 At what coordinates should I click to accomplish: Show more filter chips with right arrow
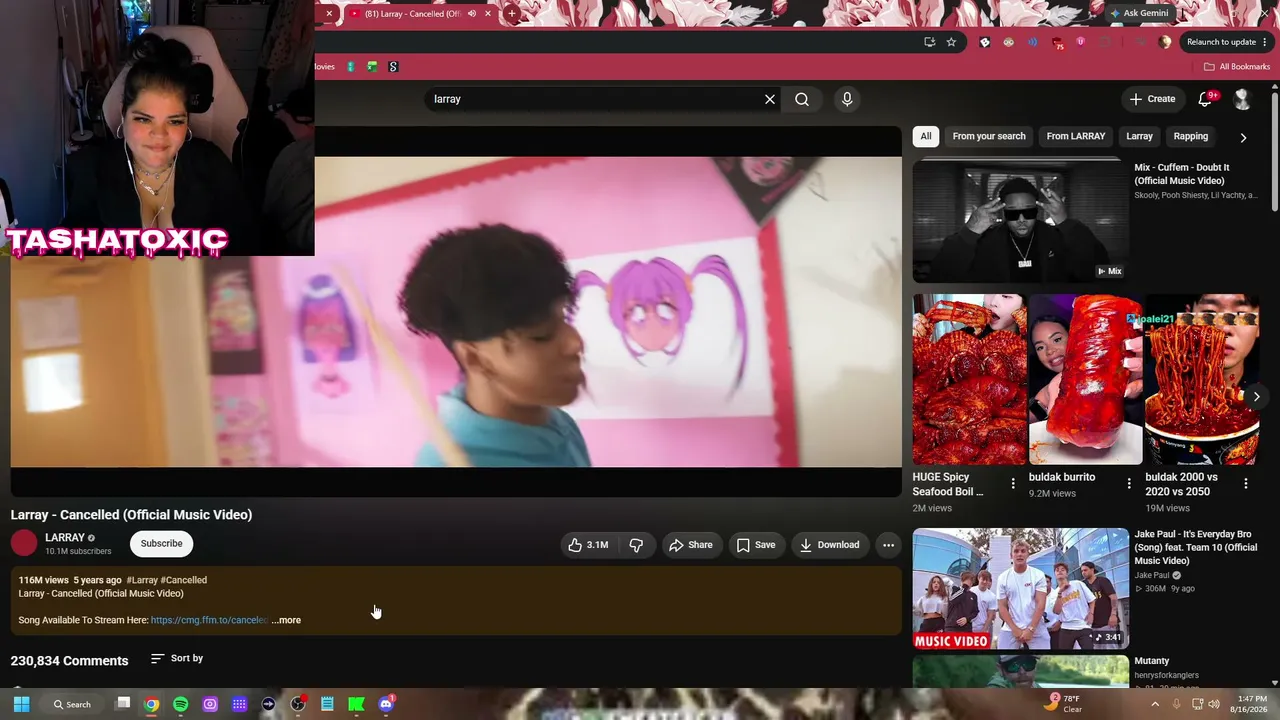1243,137
